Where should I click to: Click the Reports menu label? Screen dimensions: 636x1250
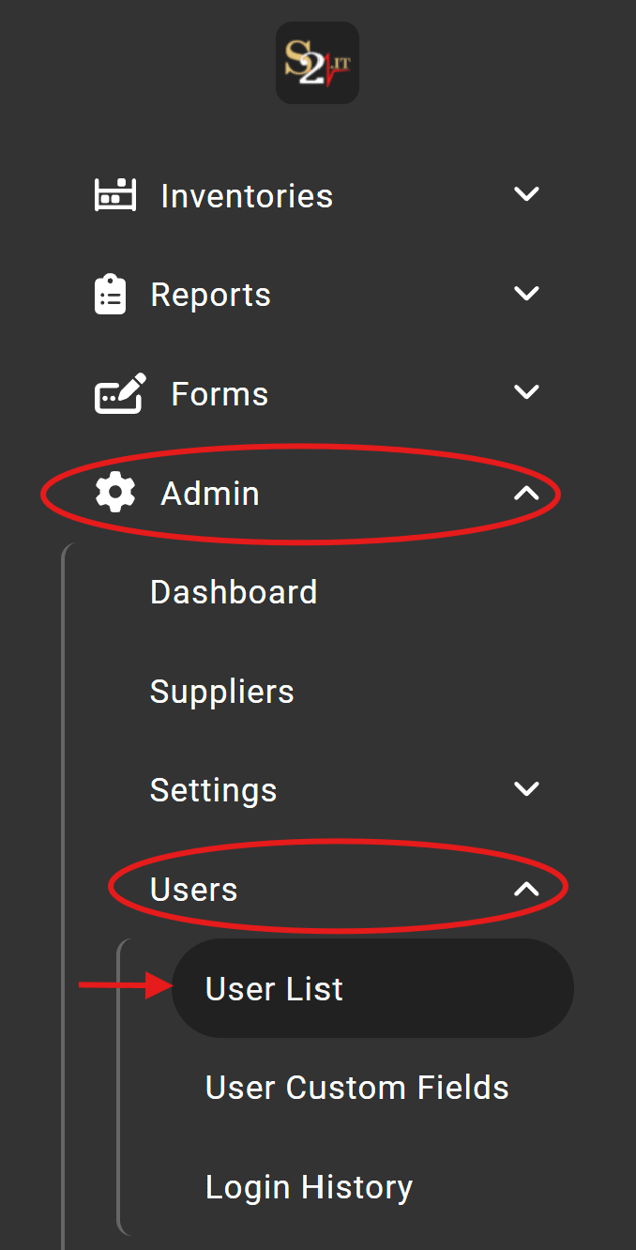[x=210, y=293]
